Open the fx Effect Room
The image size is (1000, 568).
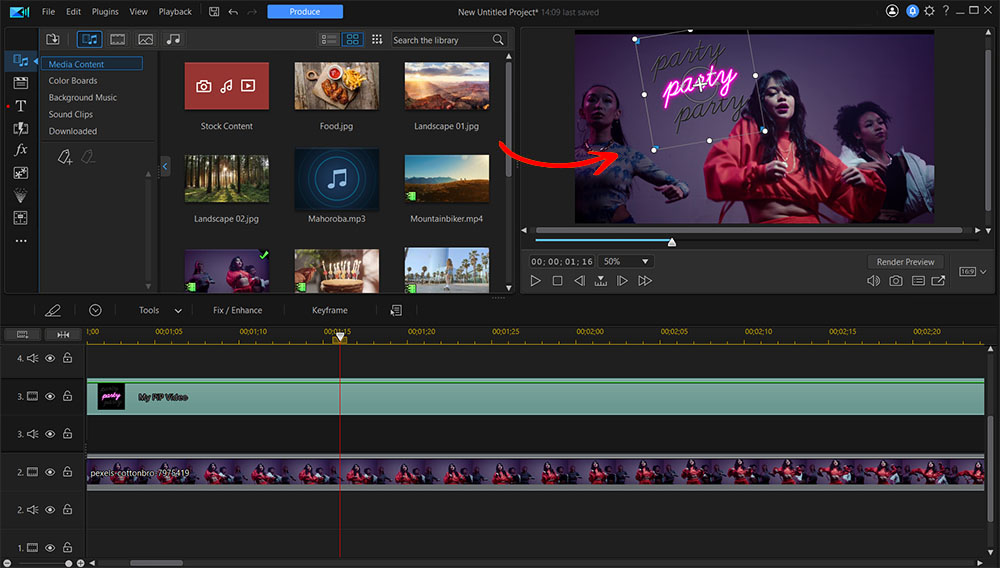tap(21, 150)
